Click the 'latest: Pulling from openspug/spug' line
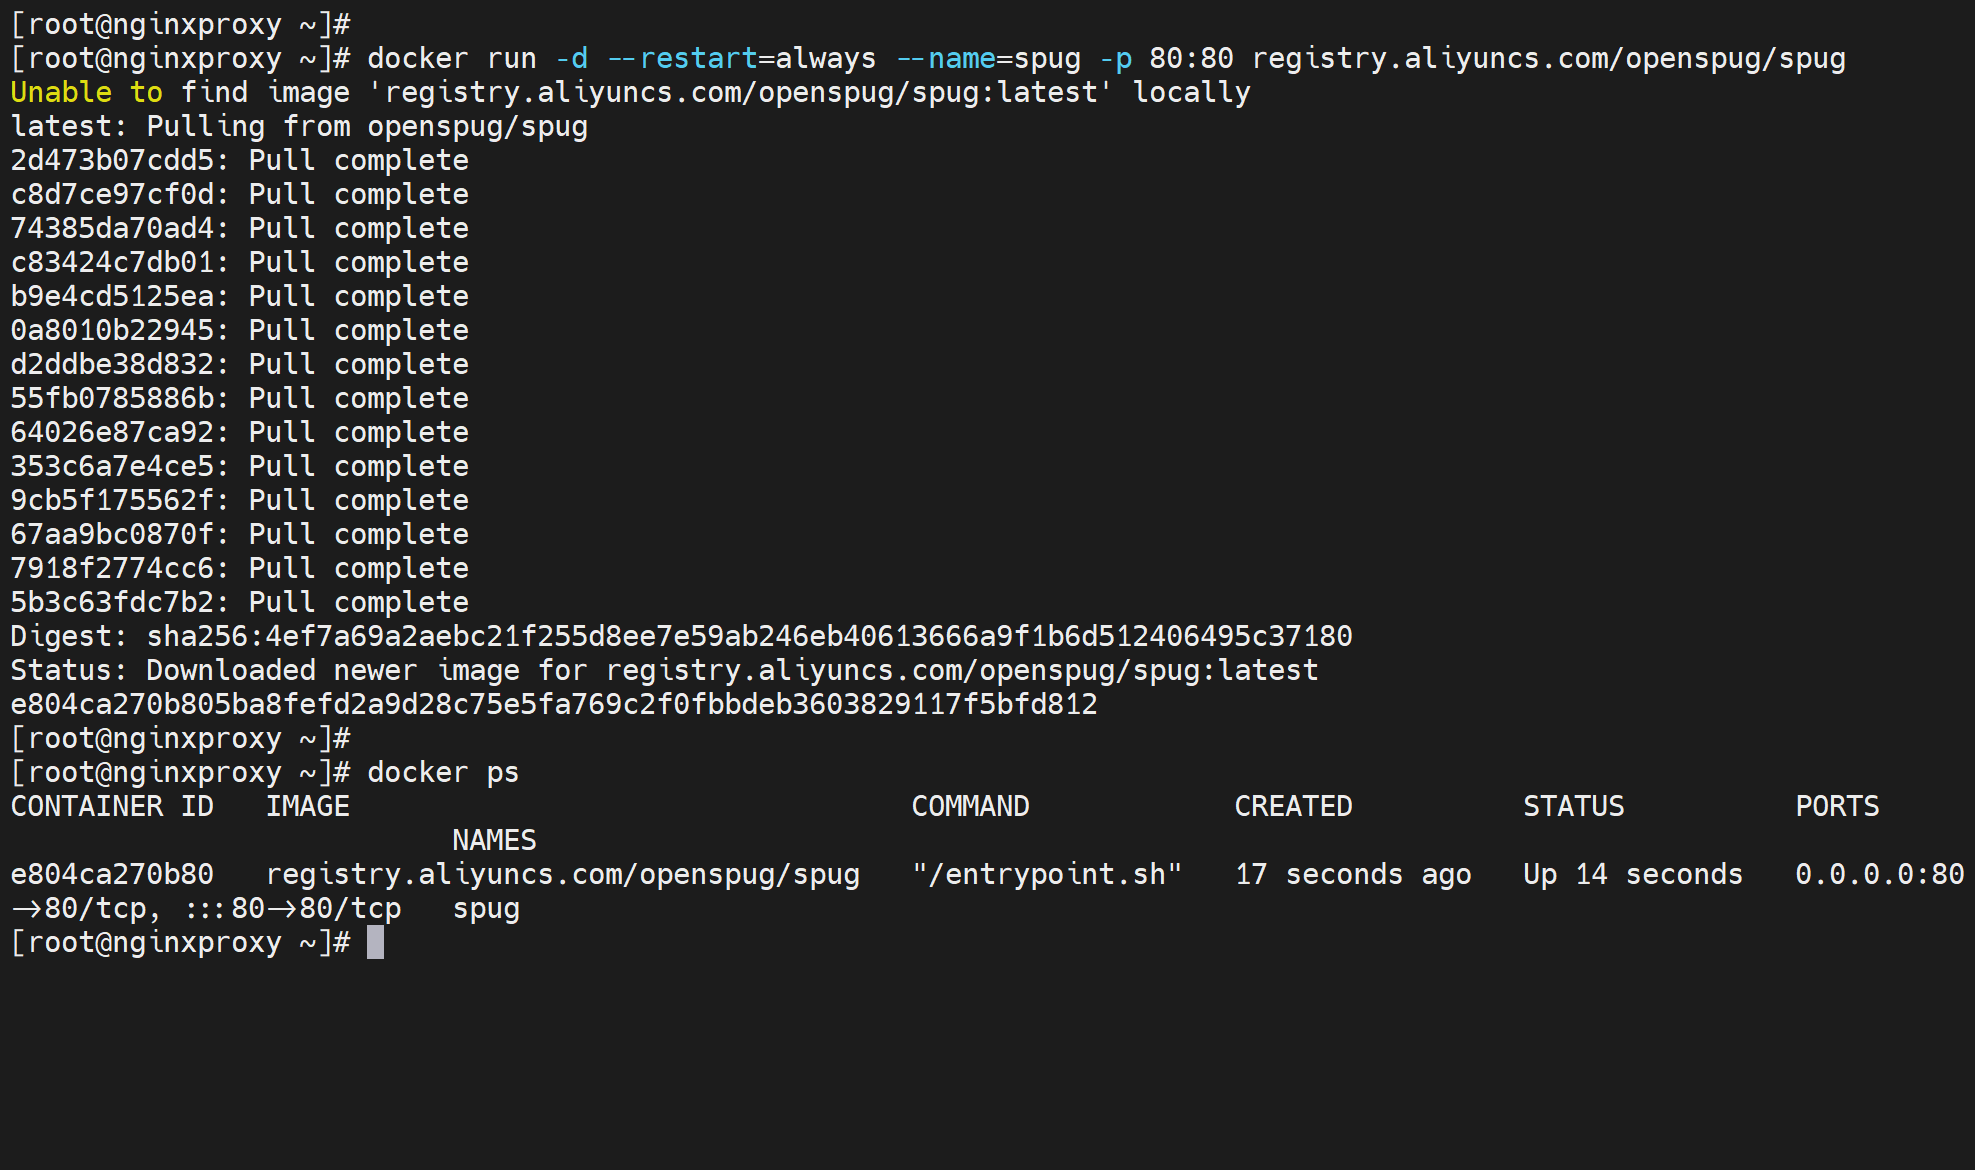Viewport: 1975px width, 1170px height. pyautogui.click(x=299, y=126)
